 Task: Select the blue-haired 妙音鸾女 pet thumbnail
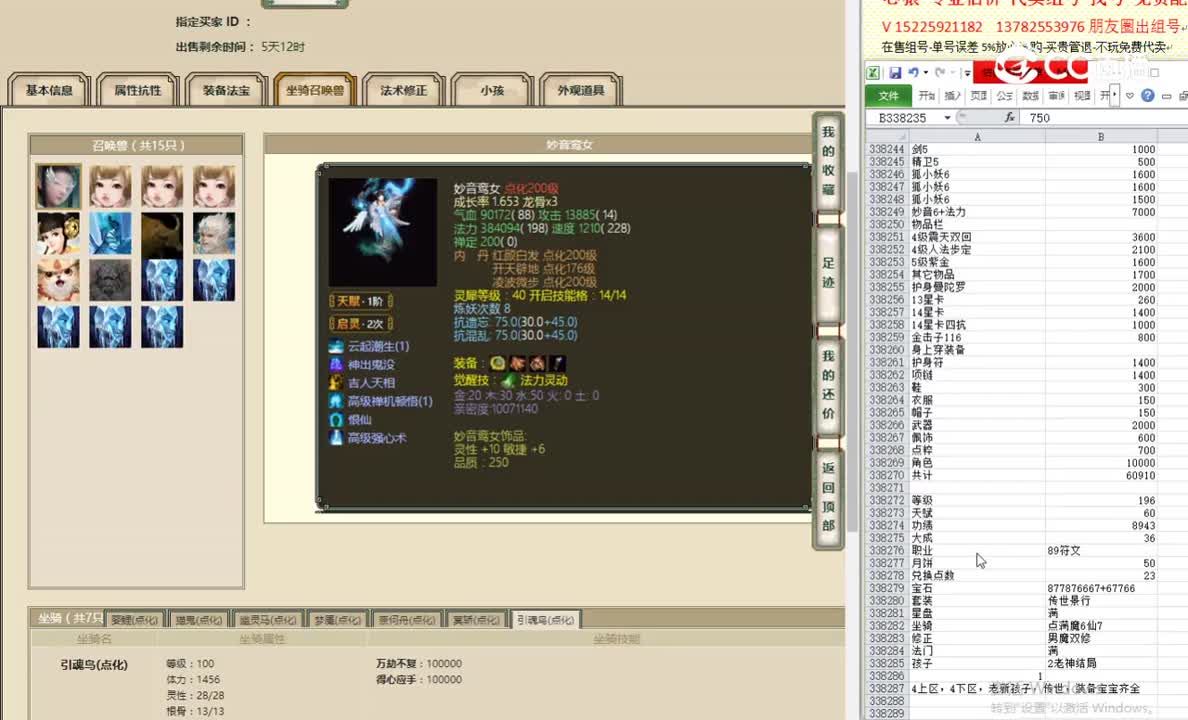58,186
